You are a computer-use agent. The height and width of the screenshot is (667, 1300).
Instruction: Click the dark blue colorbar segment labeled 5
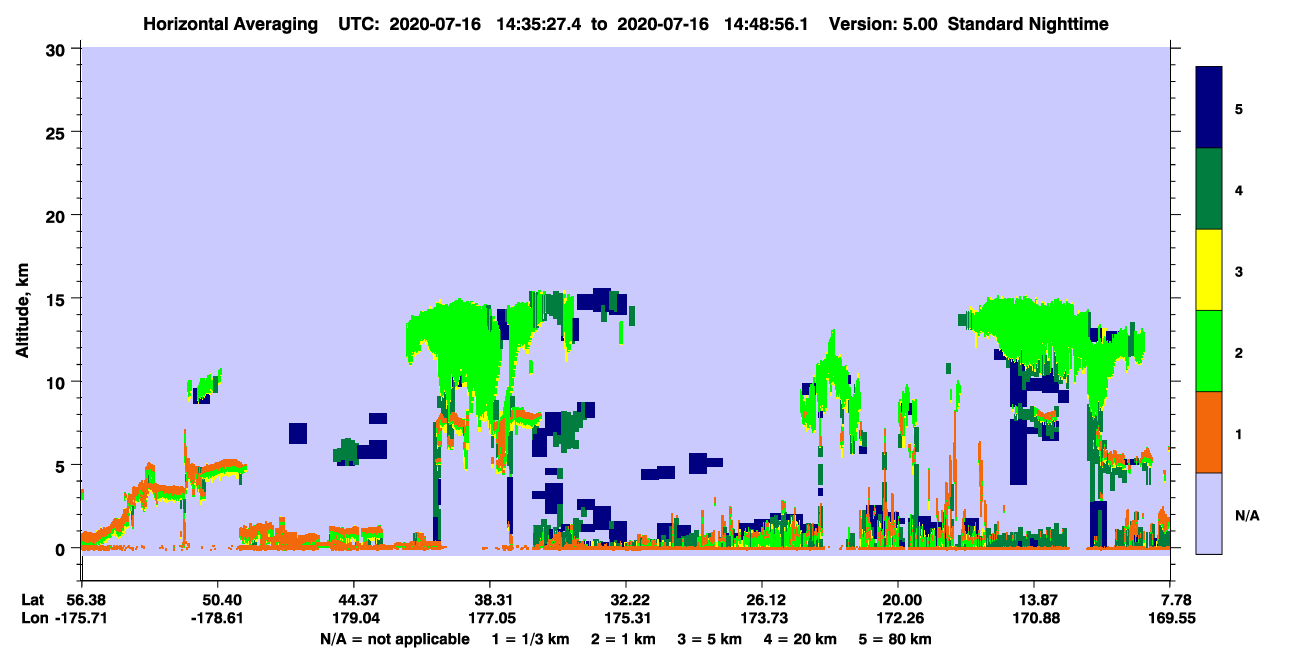1209,108
